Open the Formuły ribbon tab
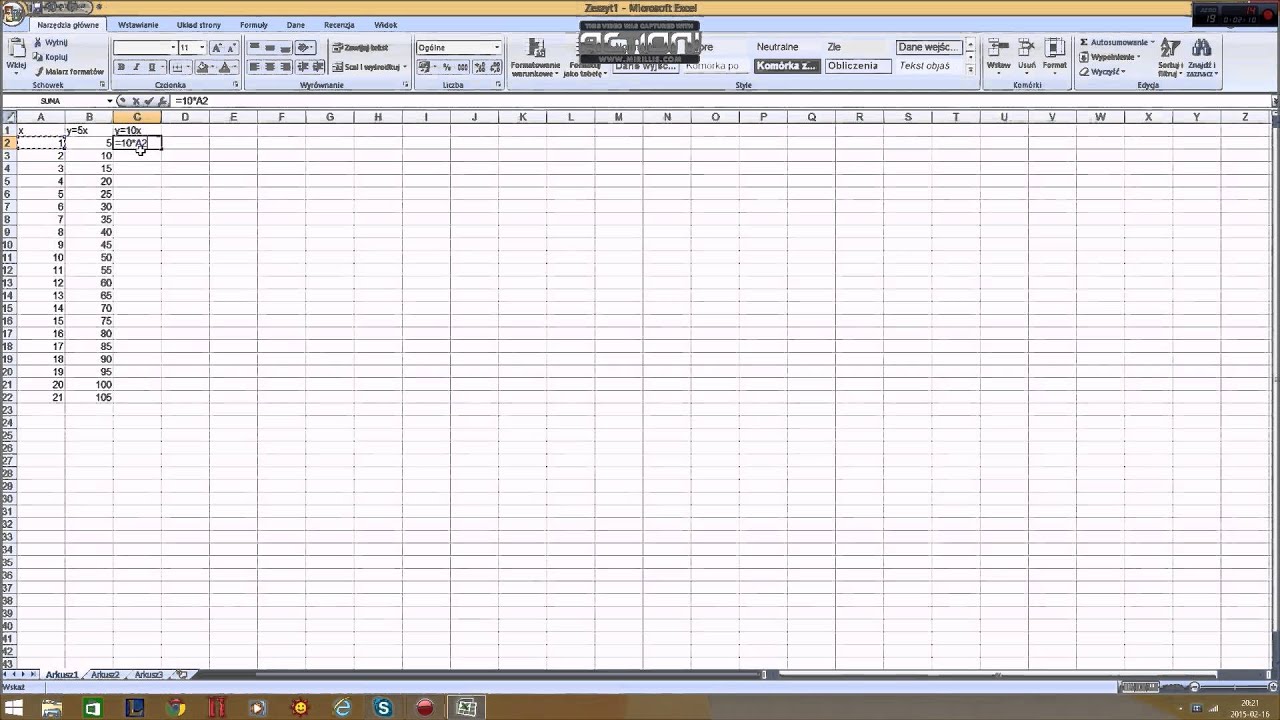 [254, 25]
